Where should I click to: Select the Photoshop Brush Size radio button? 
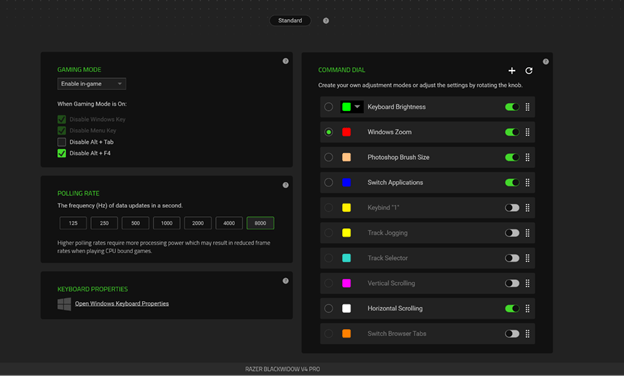click(328, 157)
